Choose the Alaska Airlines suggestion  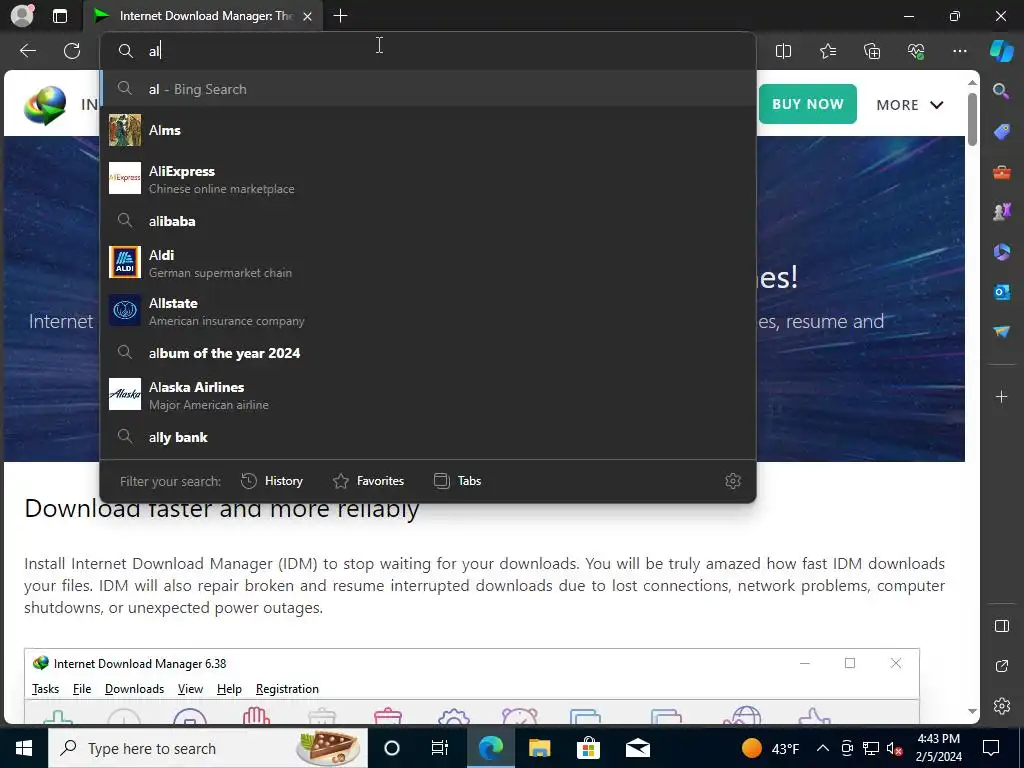click(x=428, y=394)
